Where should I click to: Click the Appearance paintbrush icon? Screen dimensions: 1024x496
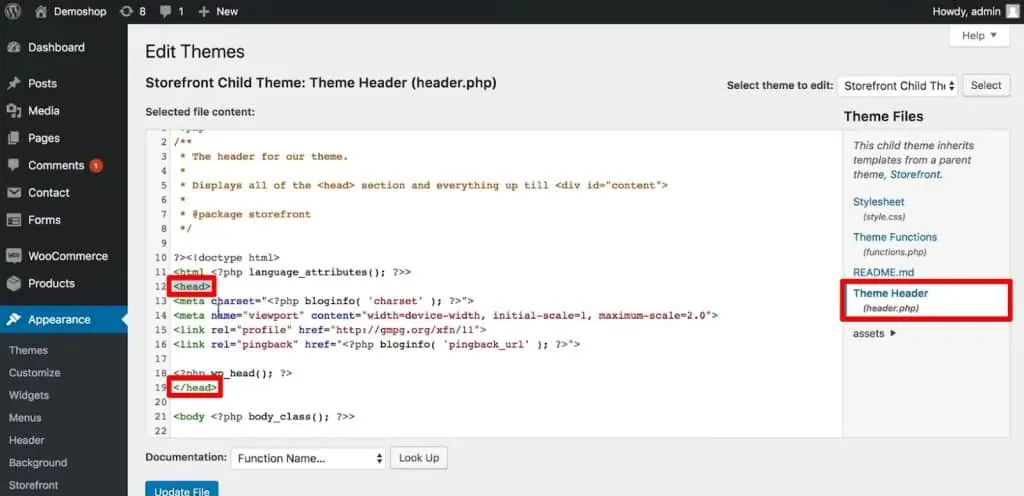14,320
